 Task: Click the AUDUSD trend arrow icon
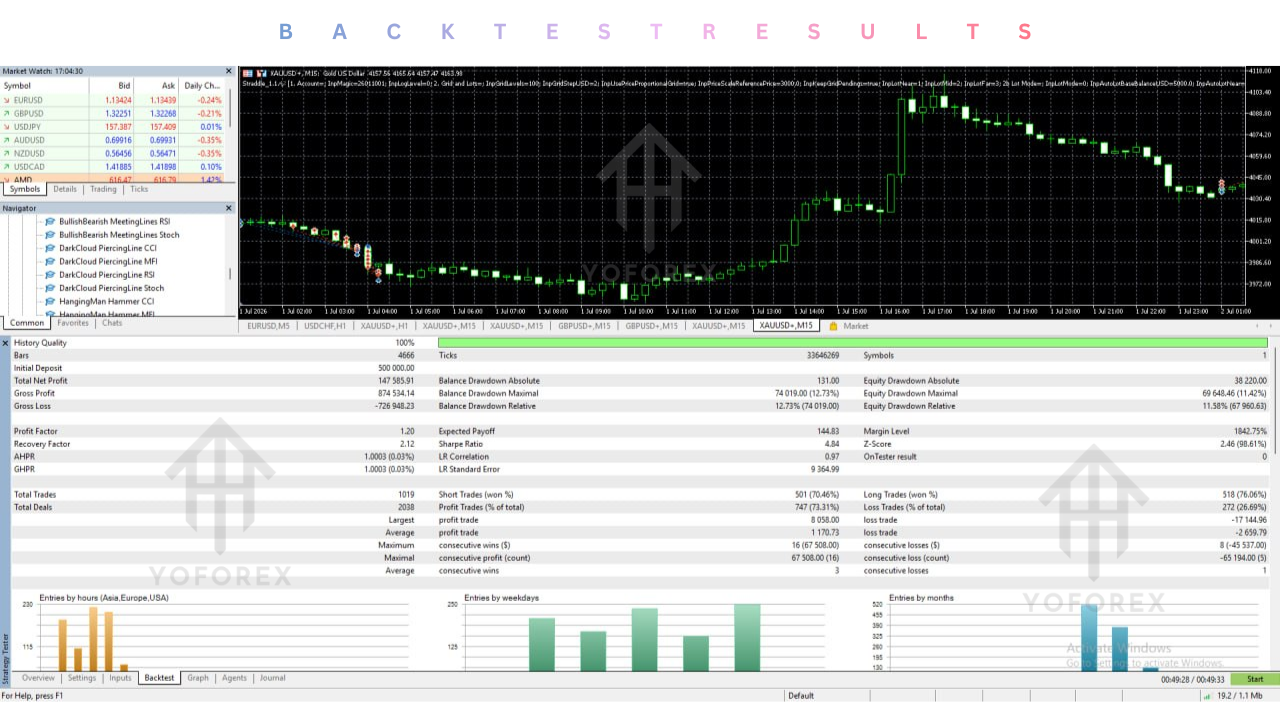[x=8, y=140]
